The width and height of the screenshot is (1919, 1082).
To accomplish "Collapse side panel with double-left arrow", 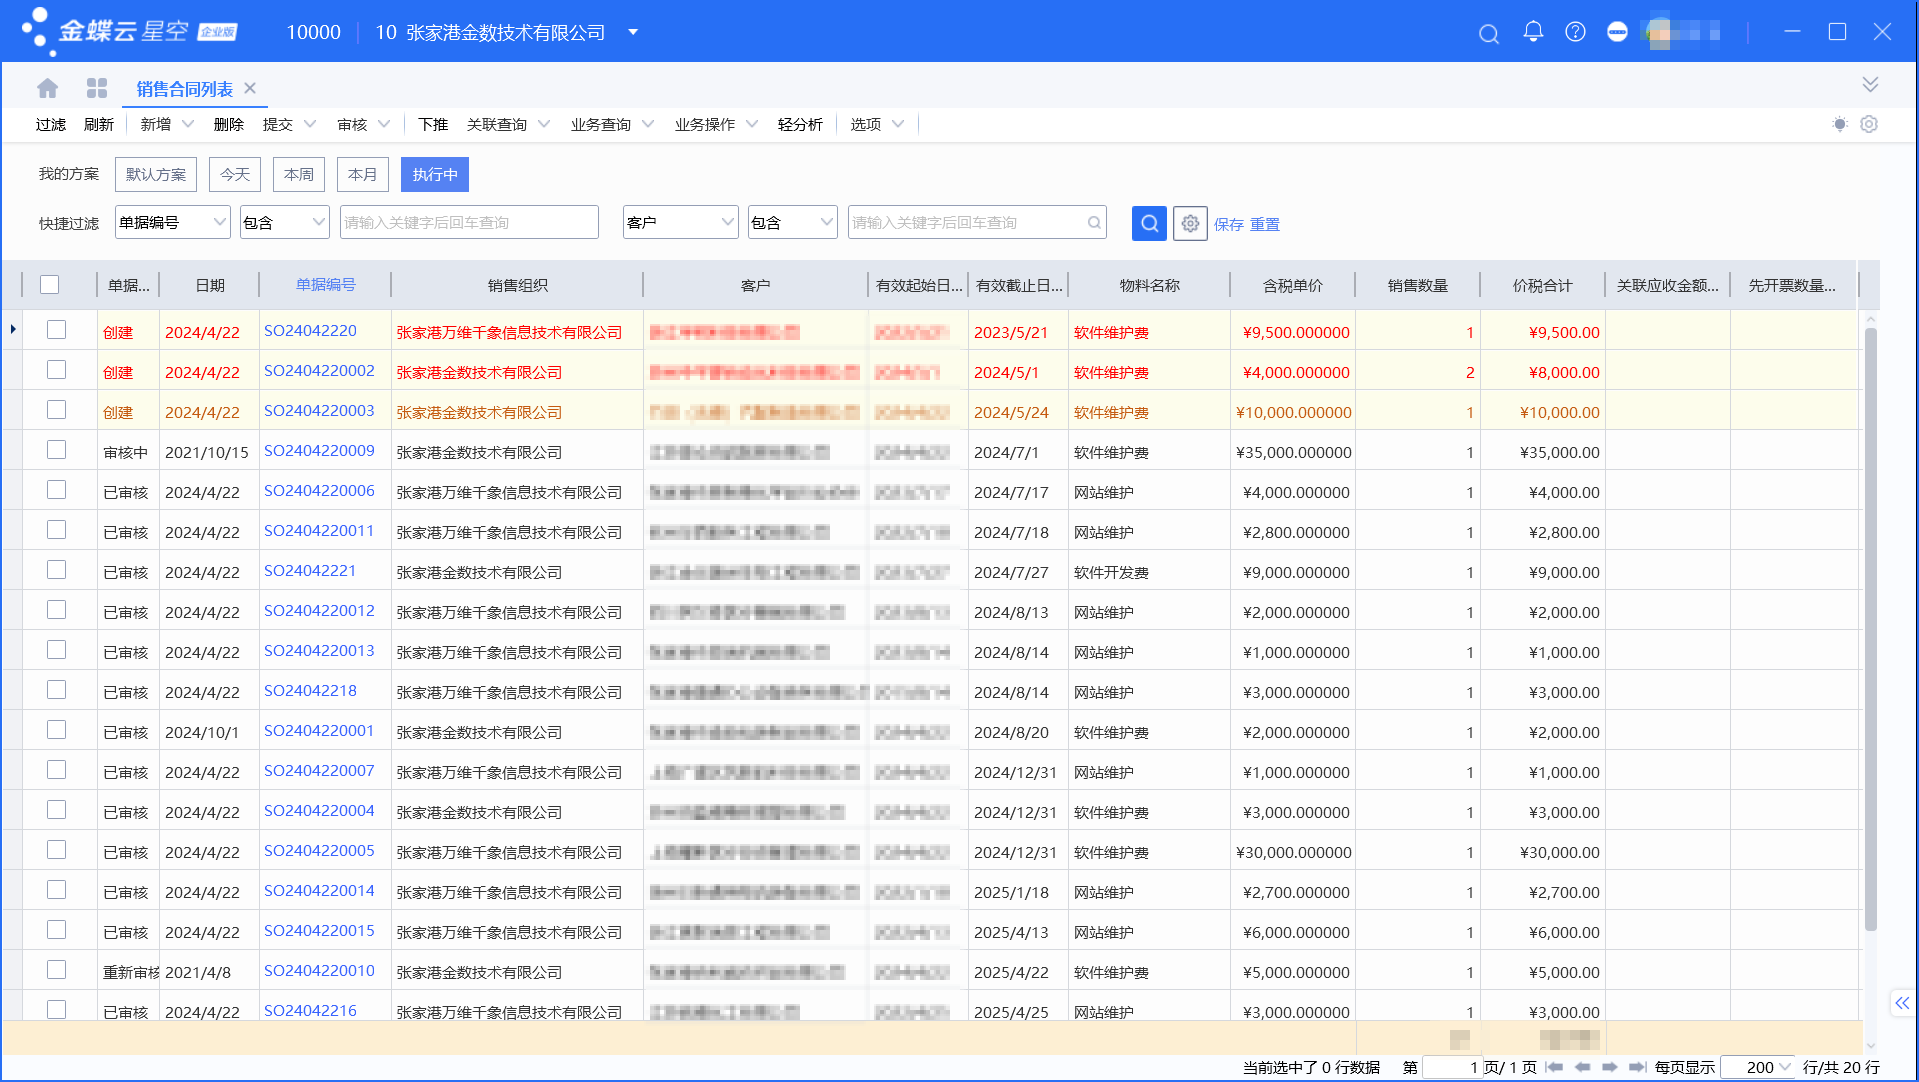I will click(x=1901, y=1003).
